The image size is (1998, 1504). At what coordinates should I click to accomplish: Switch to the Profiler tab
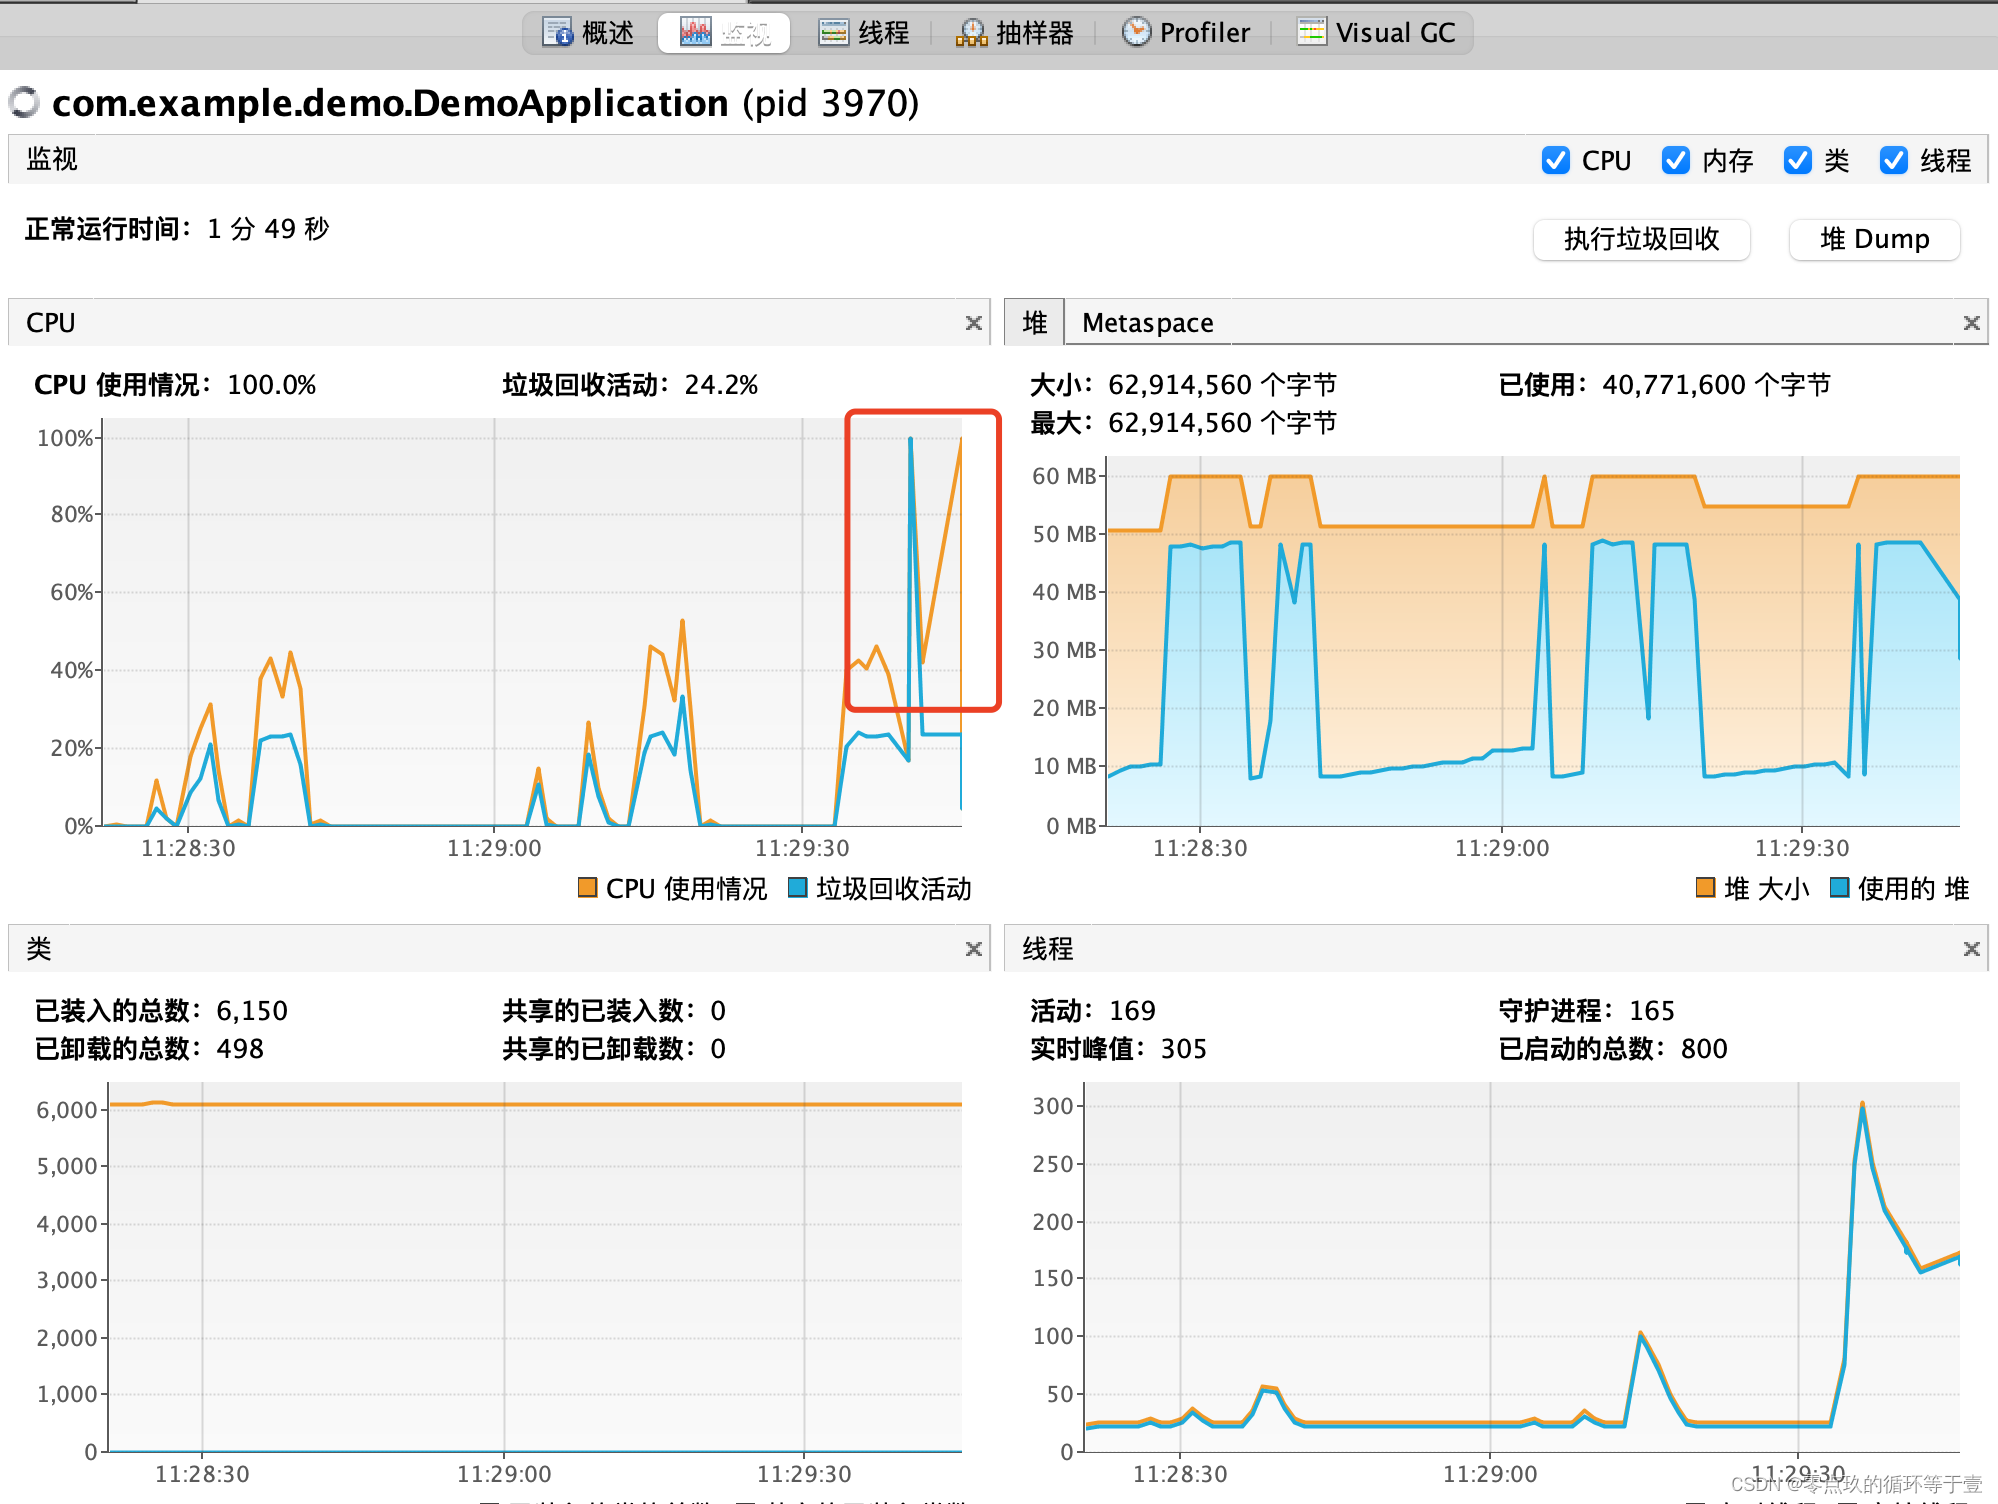1185,33
